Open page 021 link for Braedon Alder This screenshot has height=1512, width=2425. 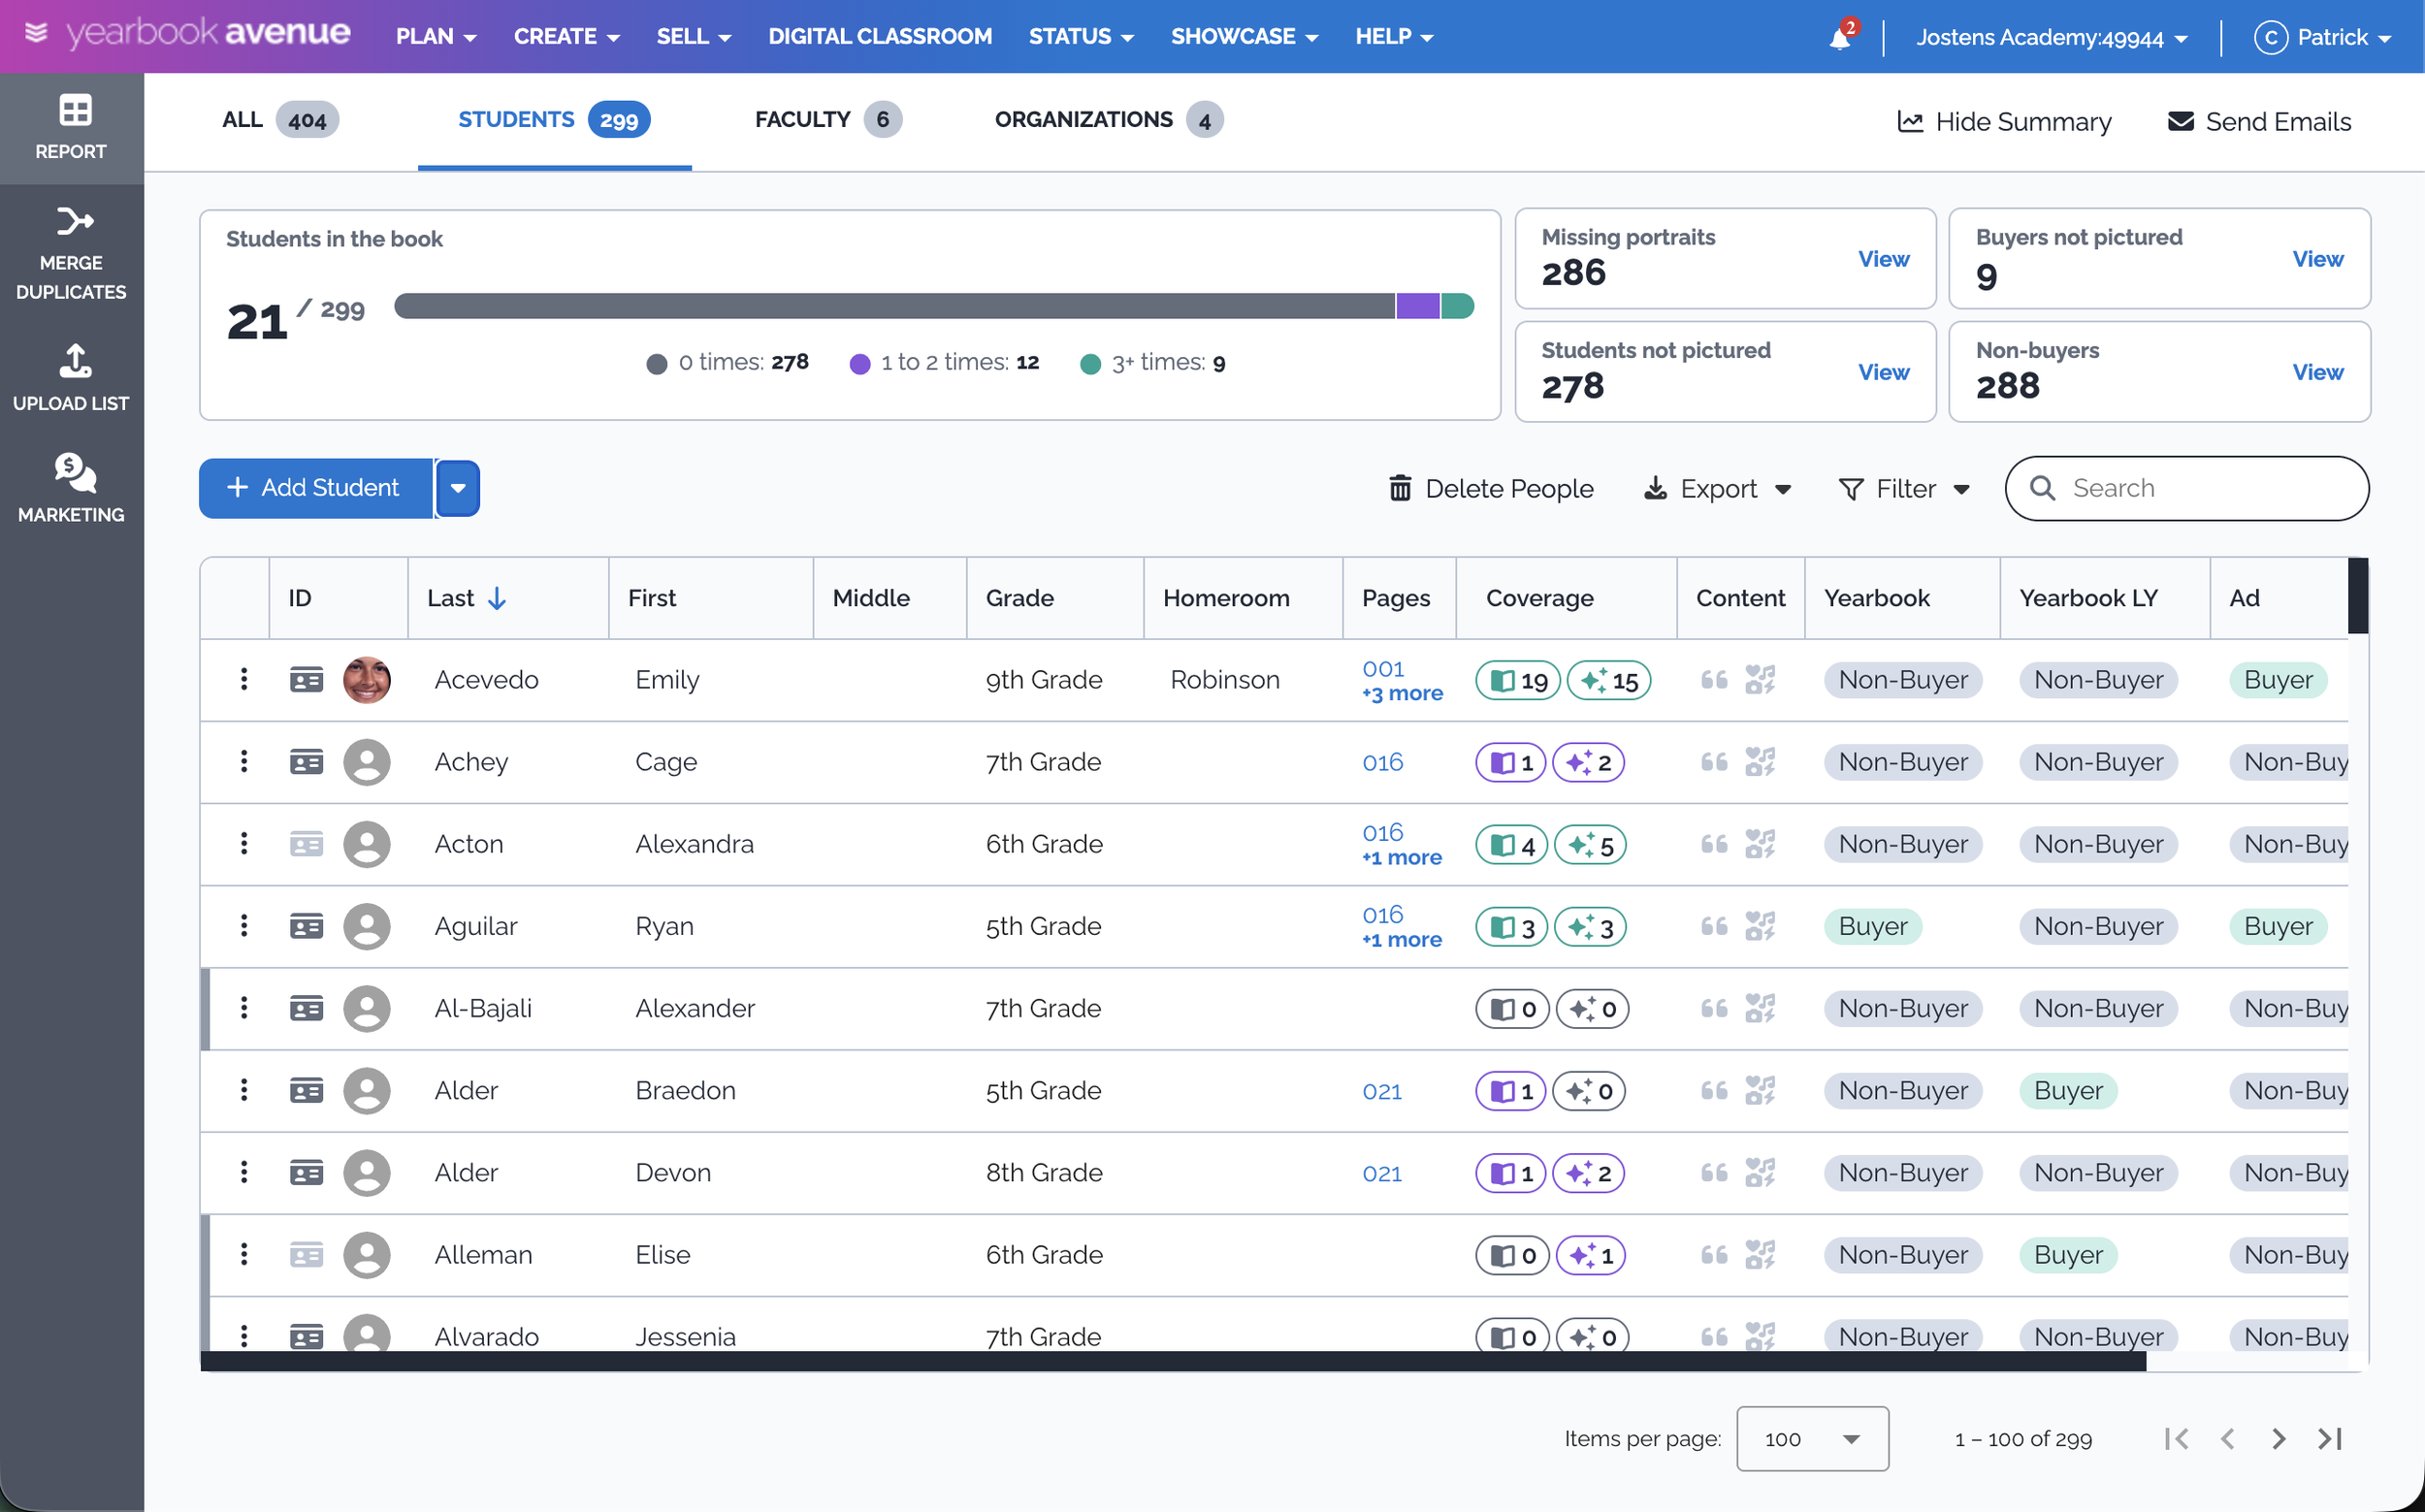tap(1382, 1091)
